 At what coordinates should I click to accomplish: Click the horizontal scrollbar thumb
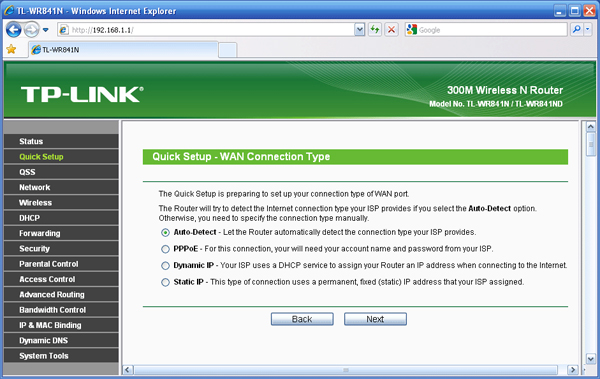point(346,369)
